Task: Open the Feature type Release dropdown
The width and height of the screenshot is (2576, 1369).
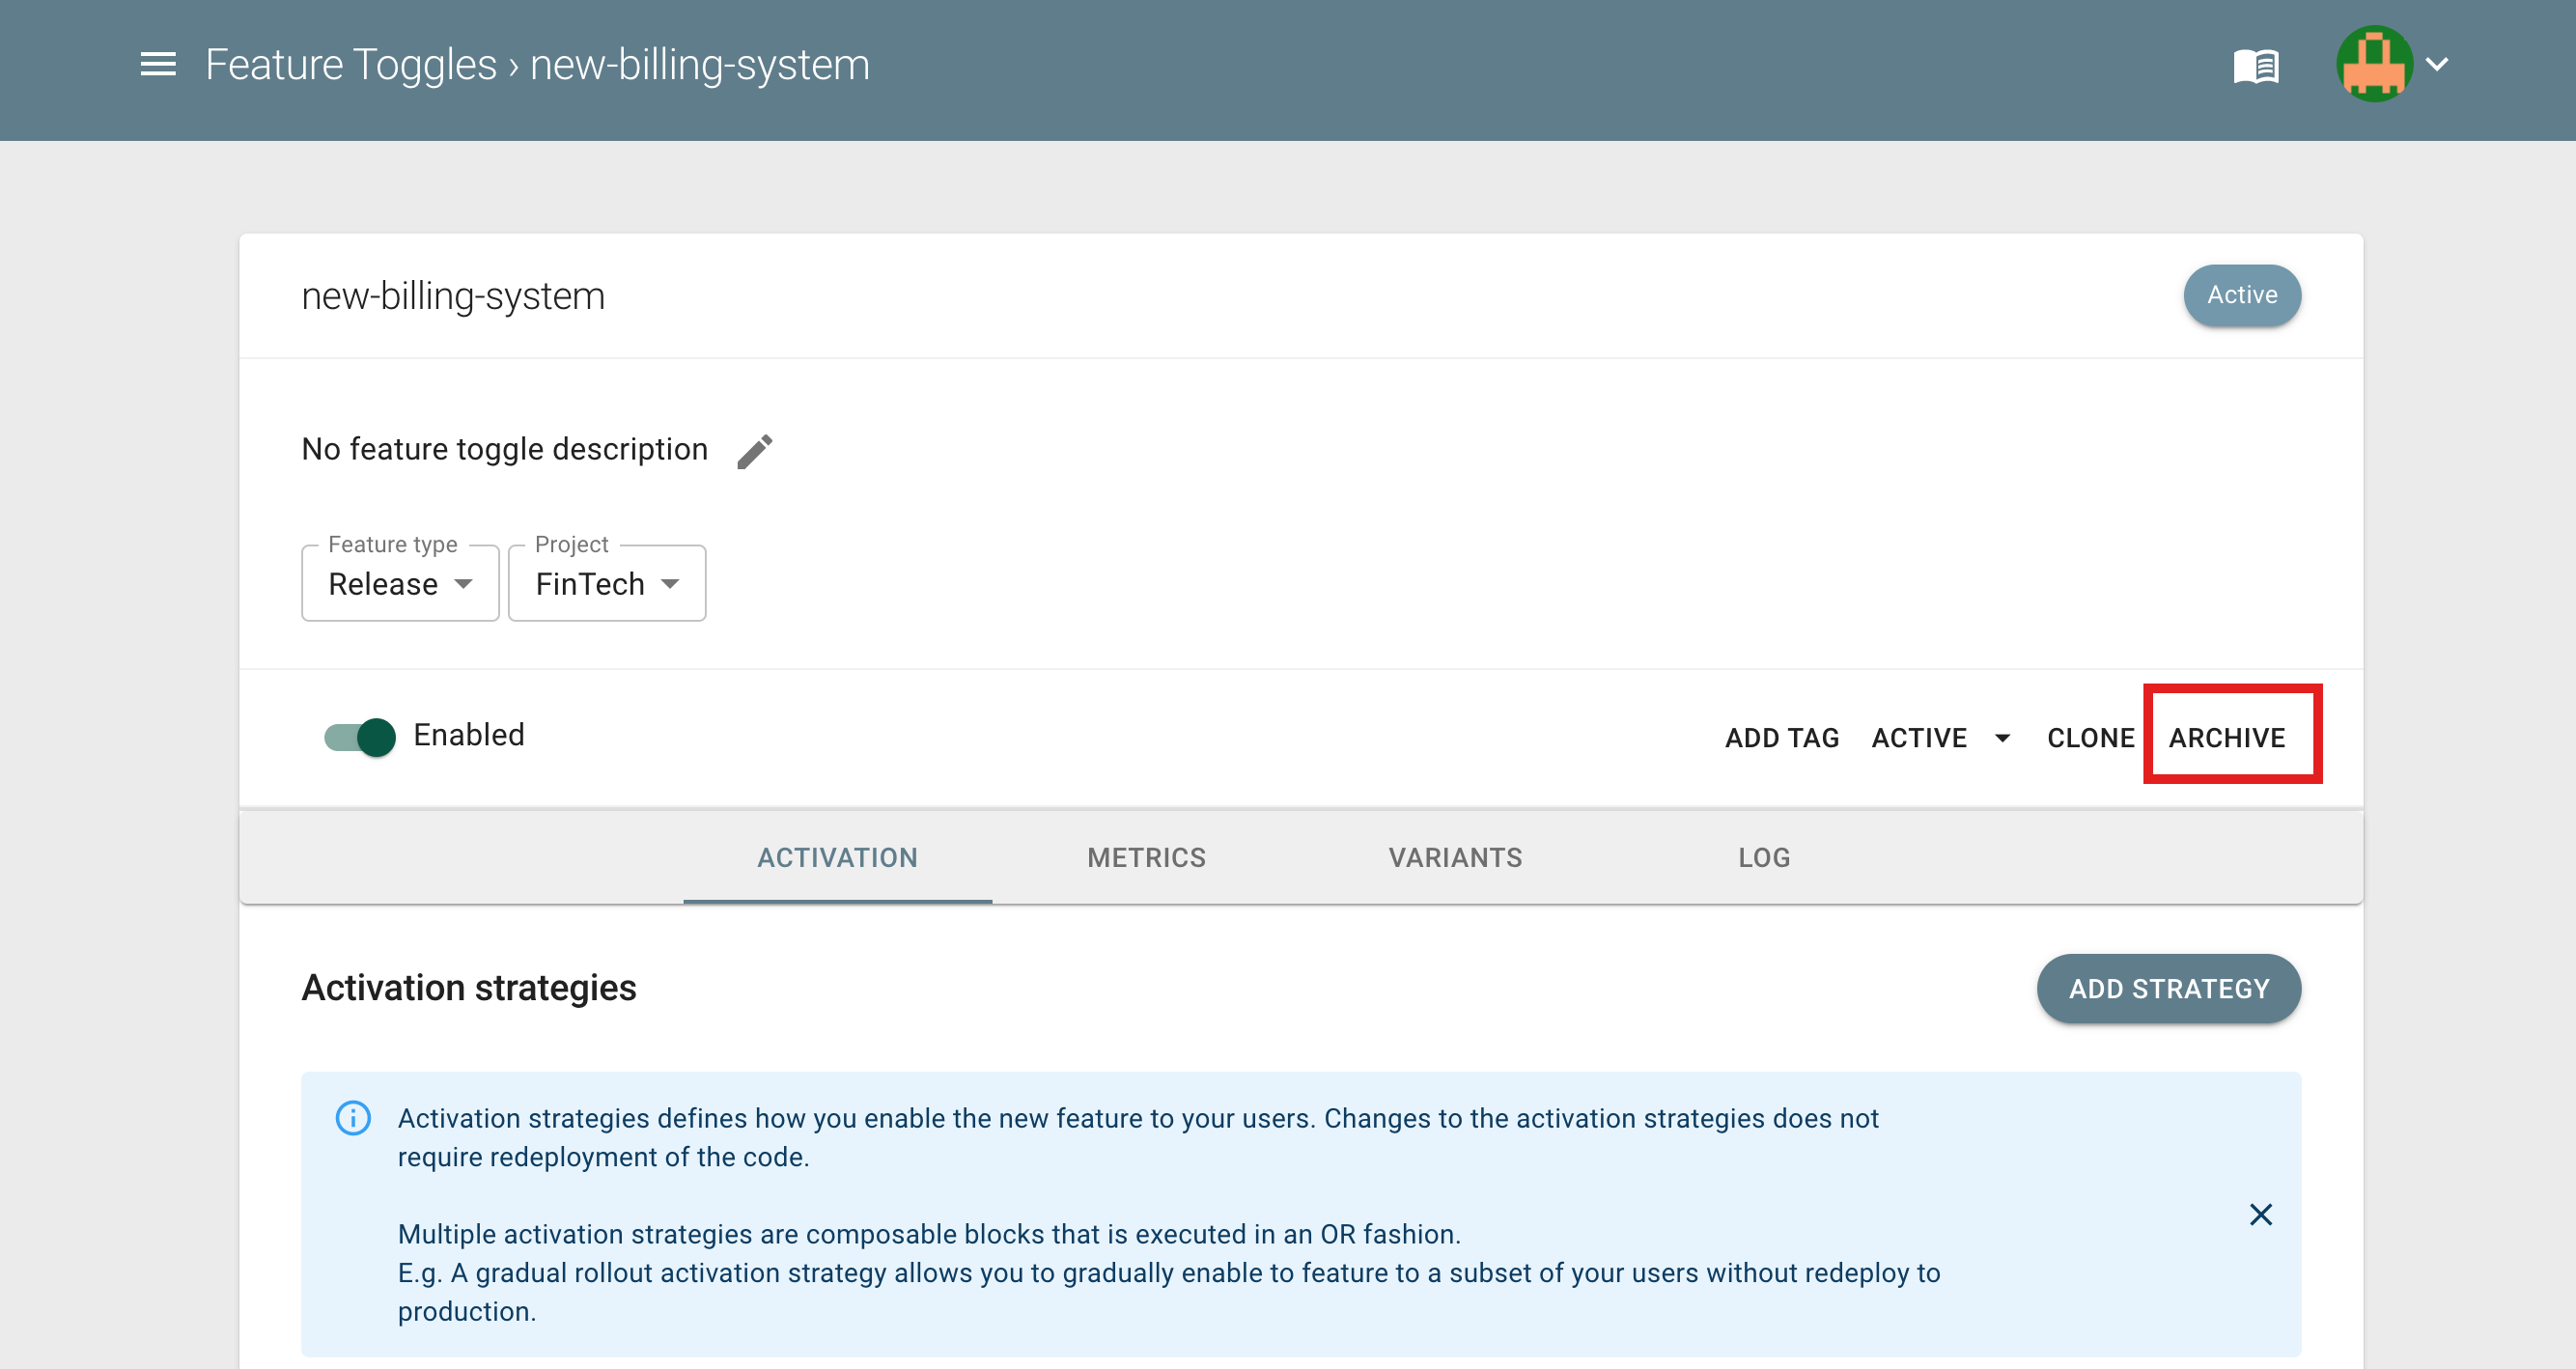Action: pyautogui.click(x=400, y=584)
